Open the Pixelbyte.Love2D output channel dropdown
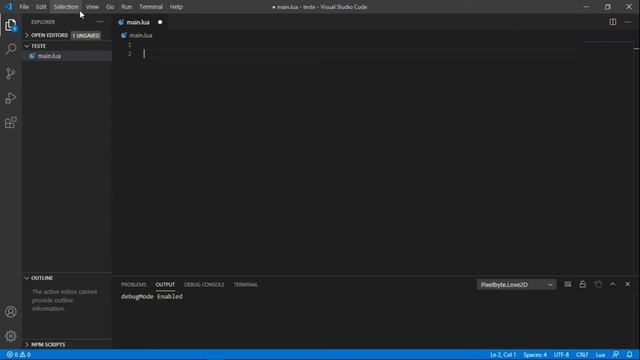 (516, 284)
